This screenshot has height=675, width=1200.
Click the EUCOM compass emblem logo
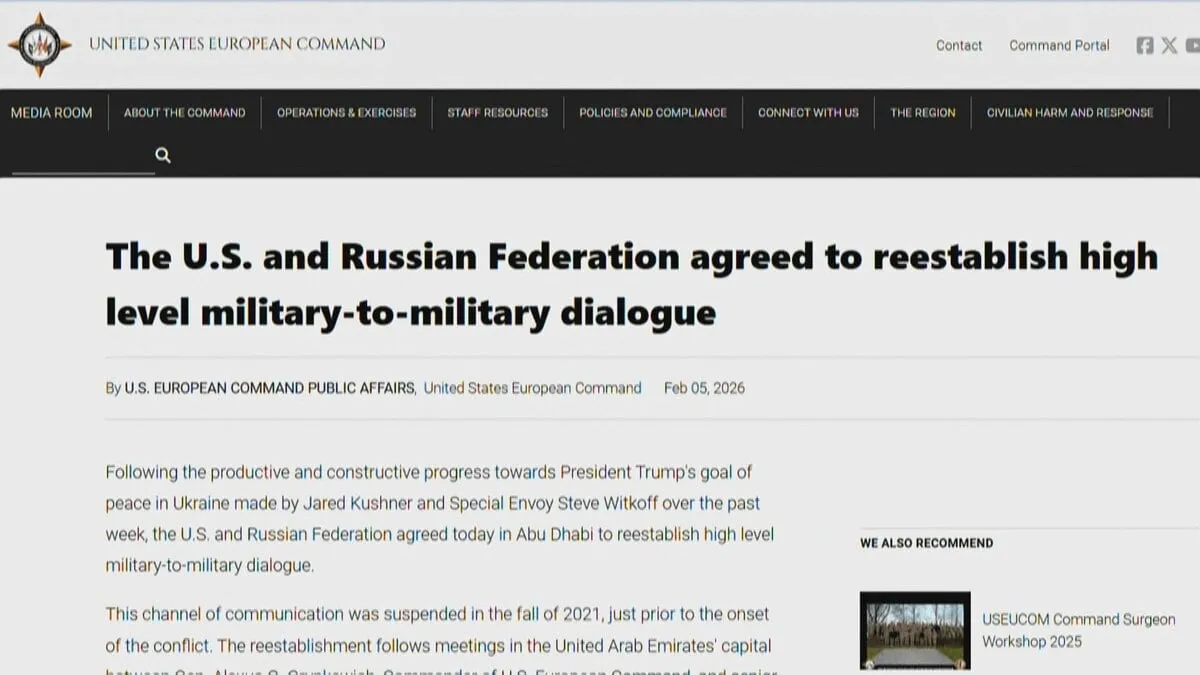pos(39,45)
